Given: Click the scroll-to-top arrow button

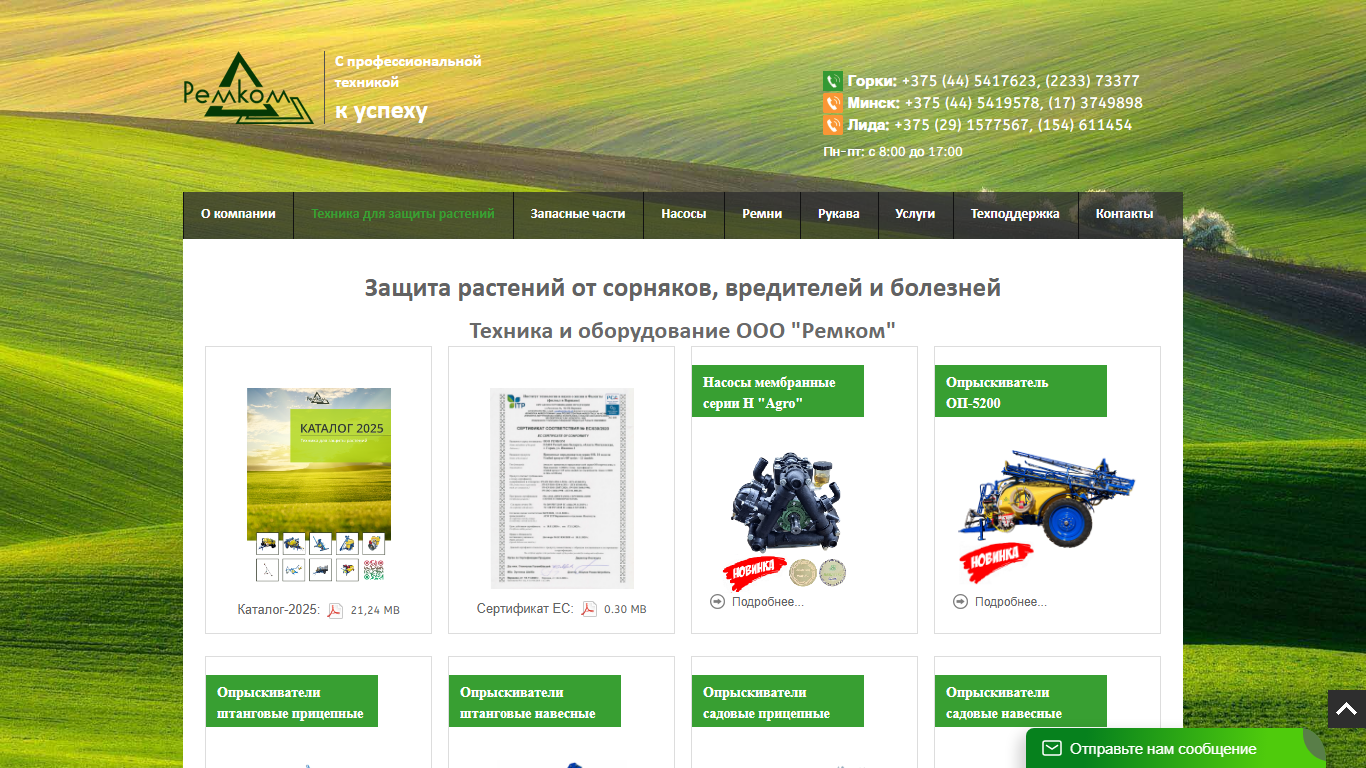Looking at the screenshot, I should coord(1347,709).
